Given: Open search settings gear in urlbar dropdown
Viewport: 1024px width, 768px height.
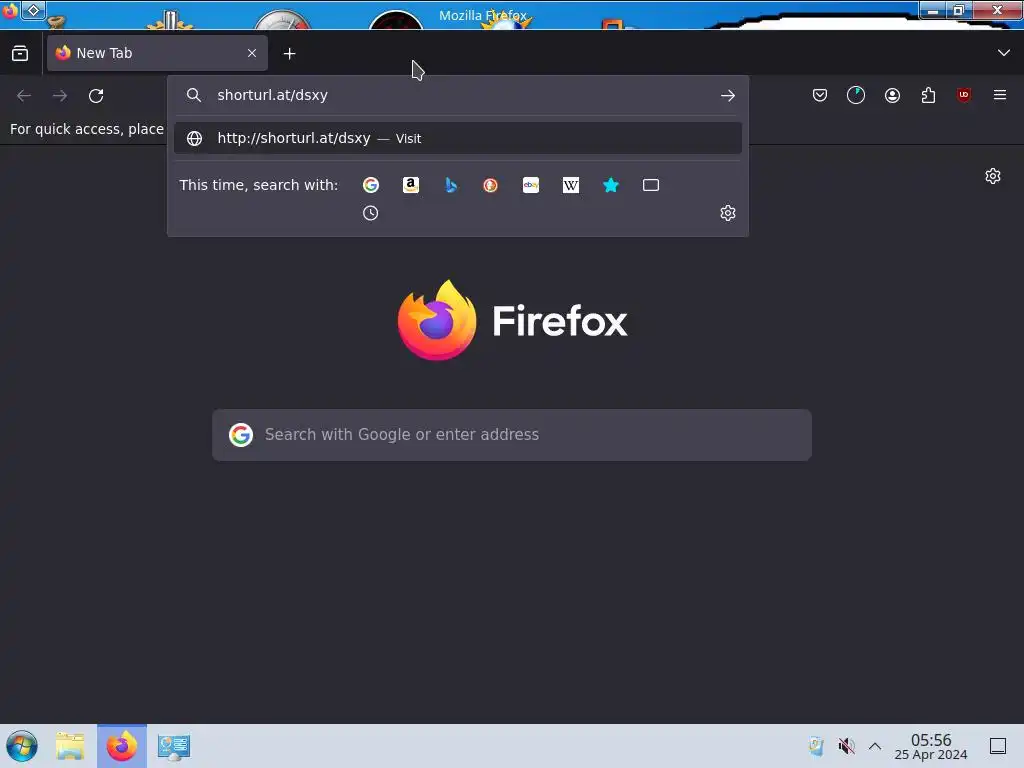Looking at the screenshot, I should [x=728, y=213].
